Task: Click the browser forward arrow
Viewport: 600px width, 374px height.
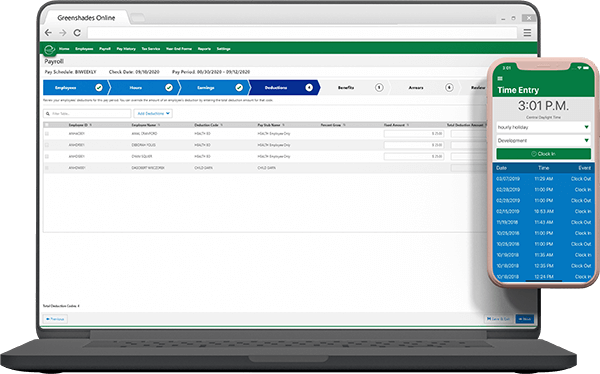Action: 63,33
